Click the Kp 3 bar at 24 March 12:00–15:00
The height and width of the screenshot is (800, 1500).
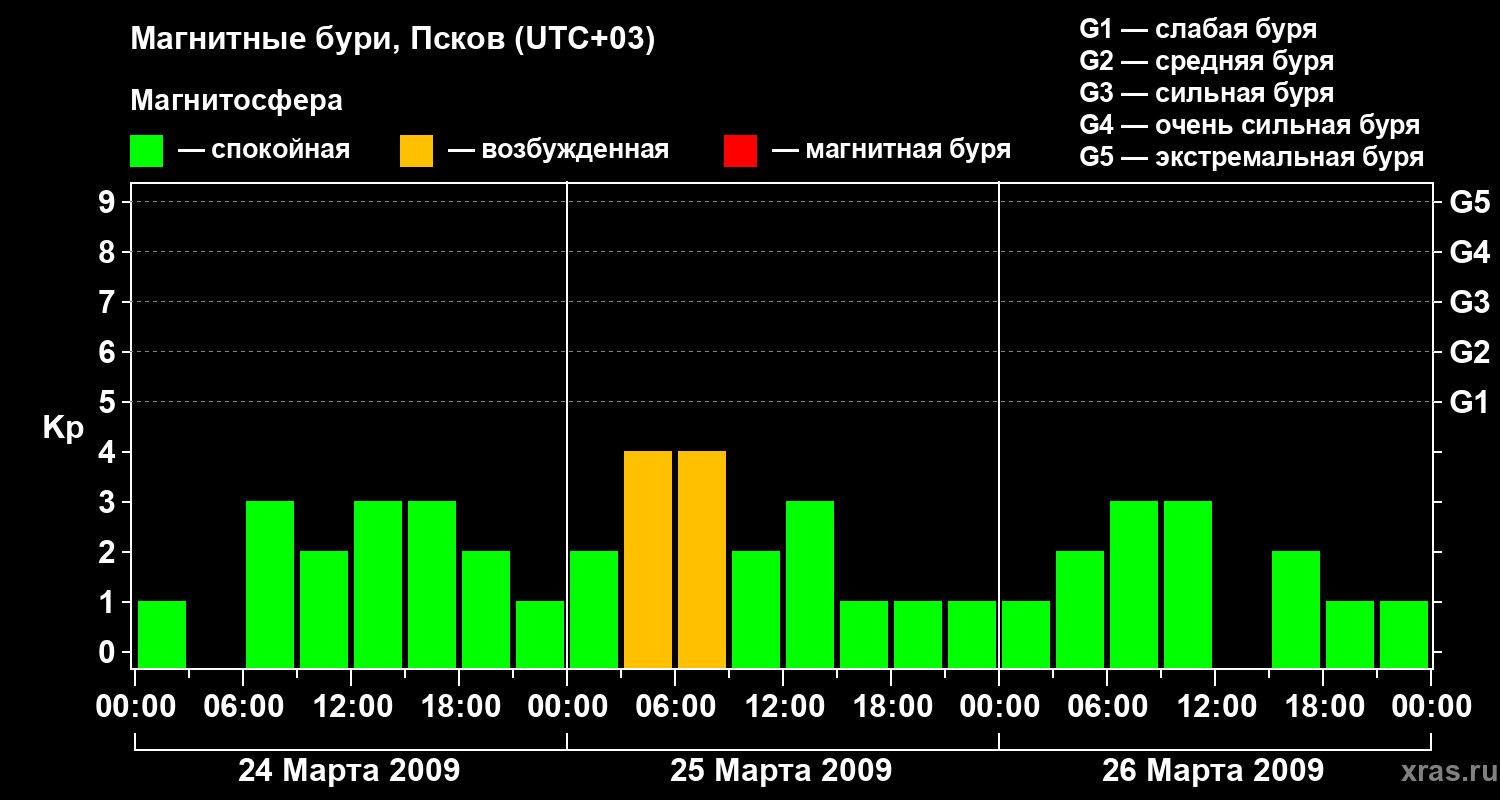(x=378, y=585)
